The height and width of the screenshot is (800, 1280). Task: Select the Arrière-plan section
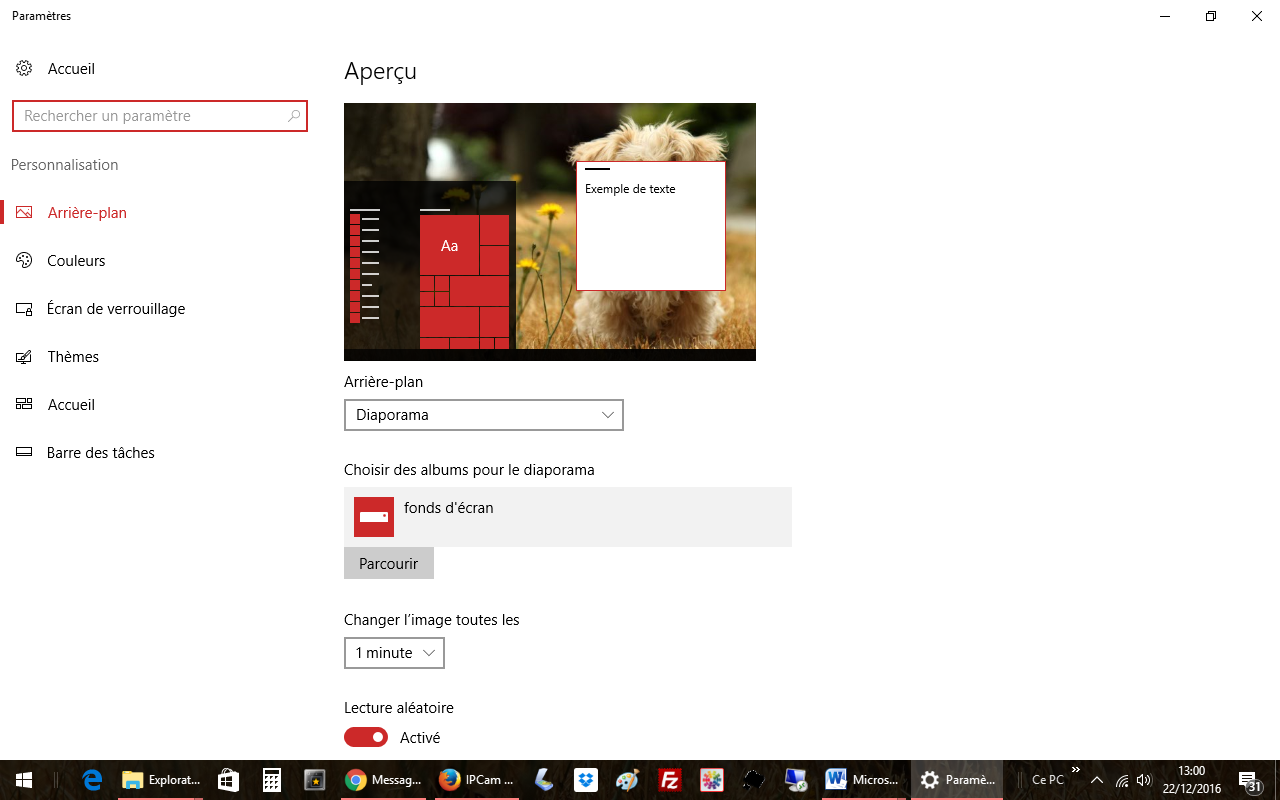click(87, 213)
